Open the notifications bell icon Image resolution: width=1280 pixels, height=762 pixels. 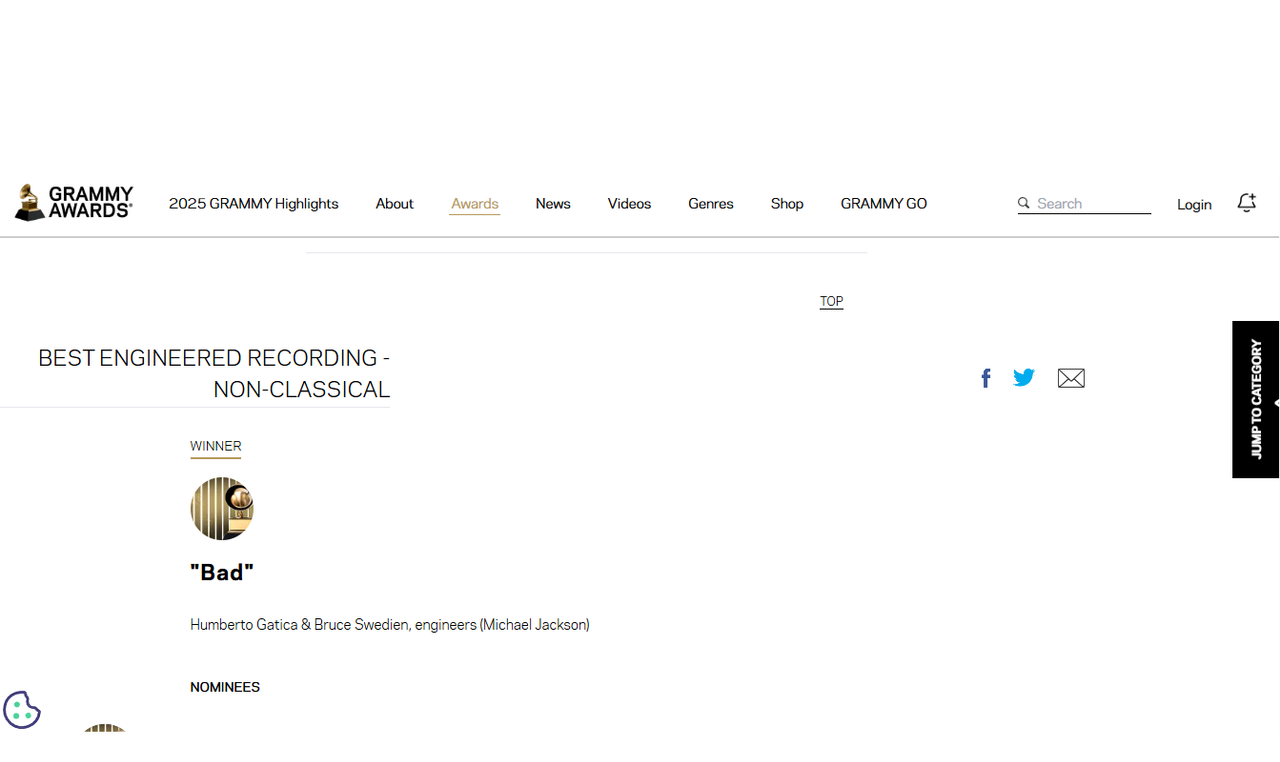click(x=1246, y=203)
